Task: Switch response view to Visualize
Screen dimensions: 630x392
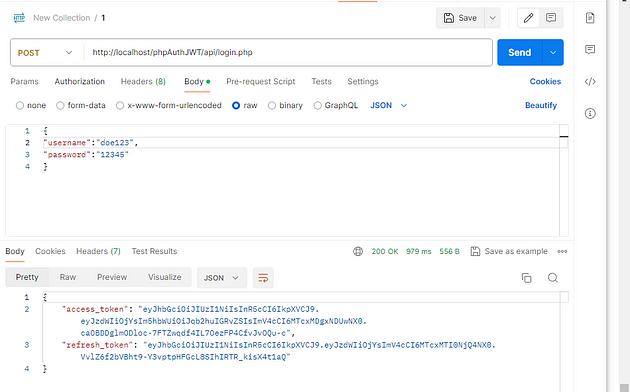Action: 164,278
